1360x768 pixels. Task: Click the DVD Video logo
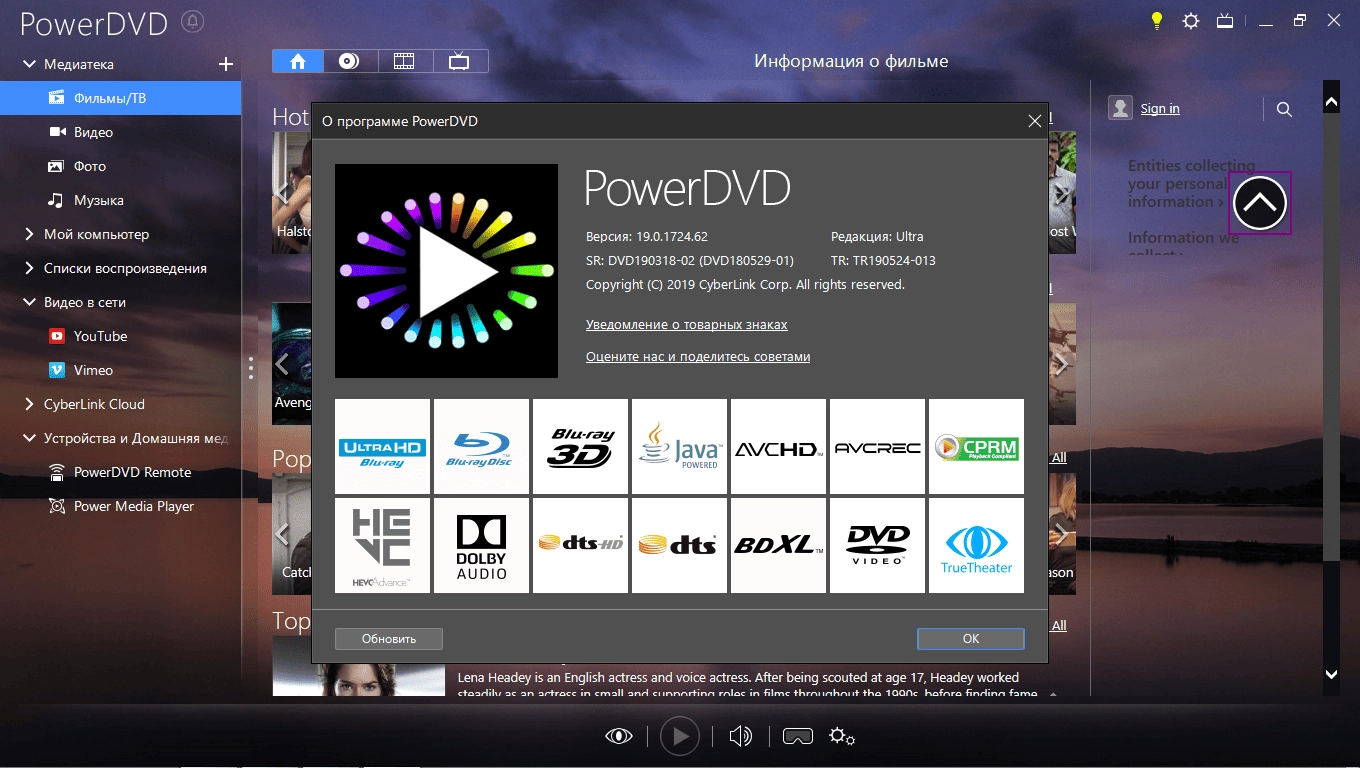(x=877, y=545)
